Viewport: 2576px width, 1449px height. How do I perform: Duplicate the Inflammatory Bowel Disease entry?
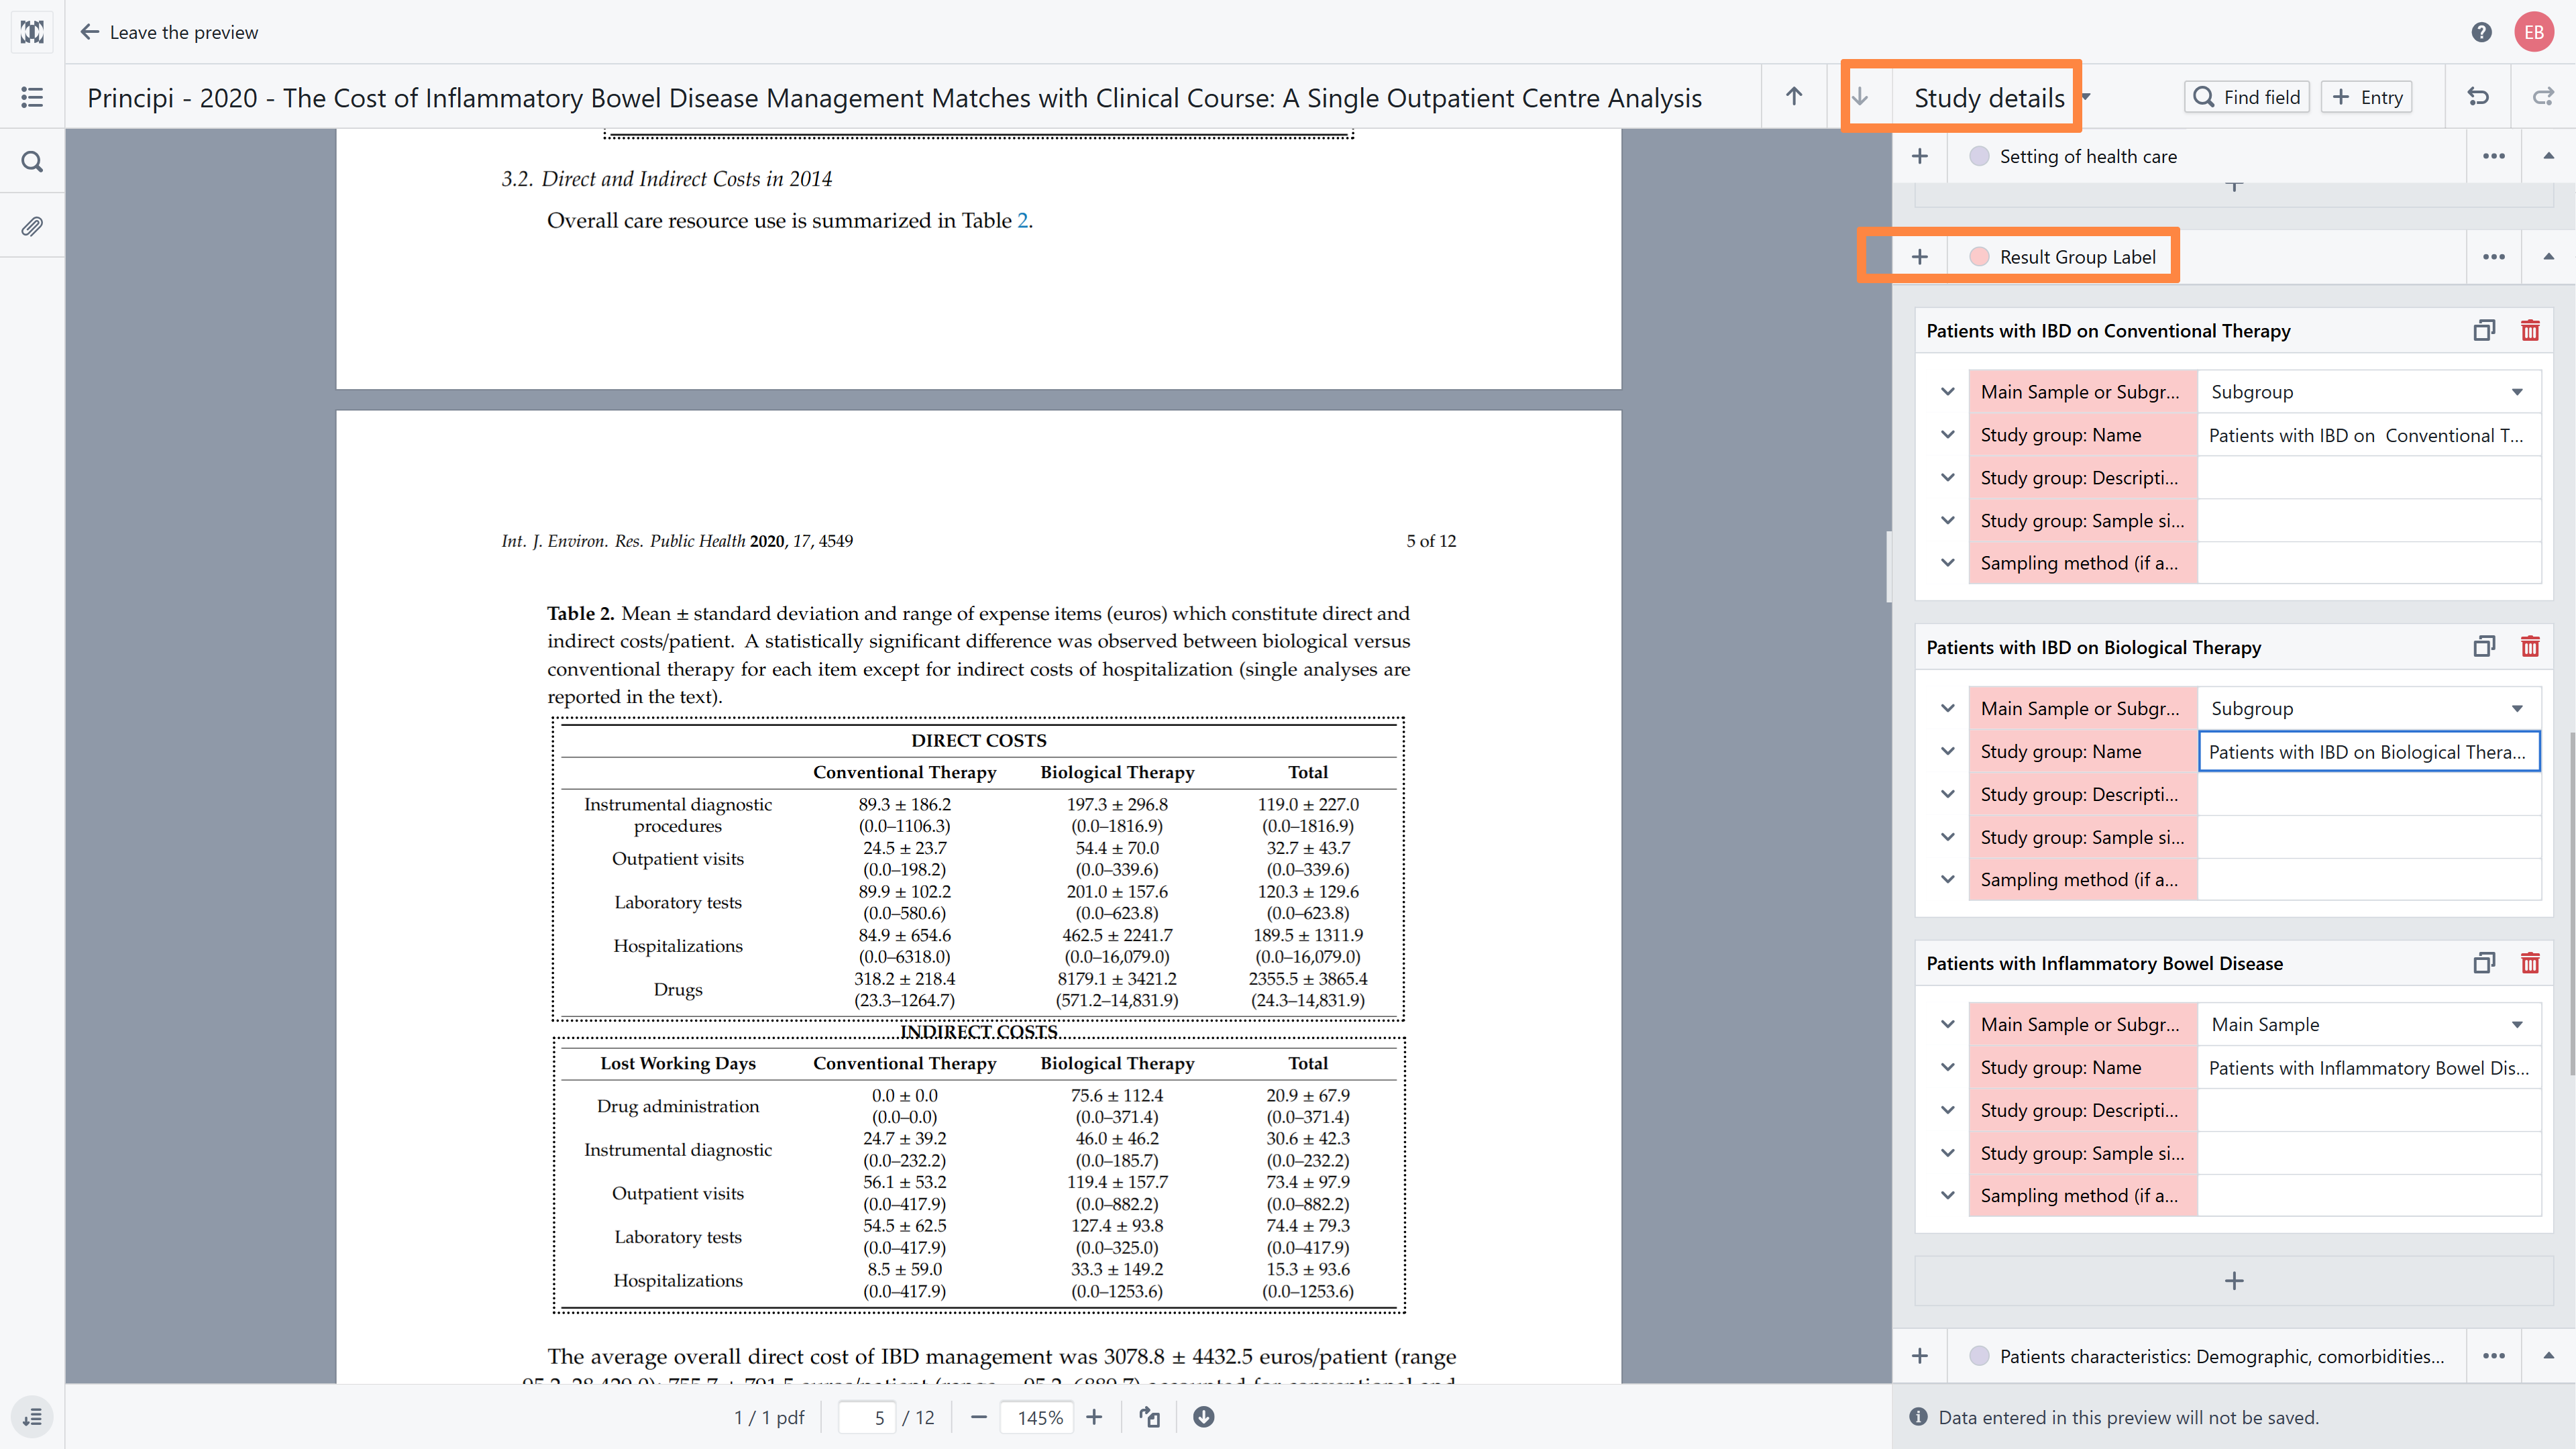click(x=2484, y=963)
